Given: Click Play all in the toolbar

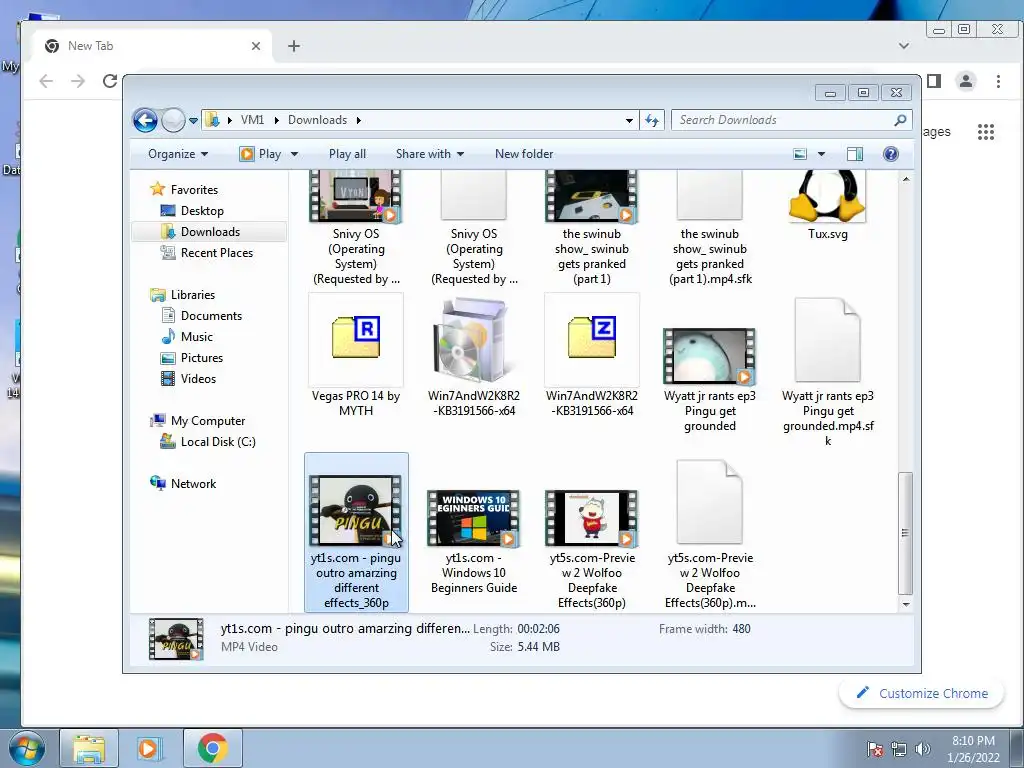Looking at the screenshot, I should [x=347, y=154].
